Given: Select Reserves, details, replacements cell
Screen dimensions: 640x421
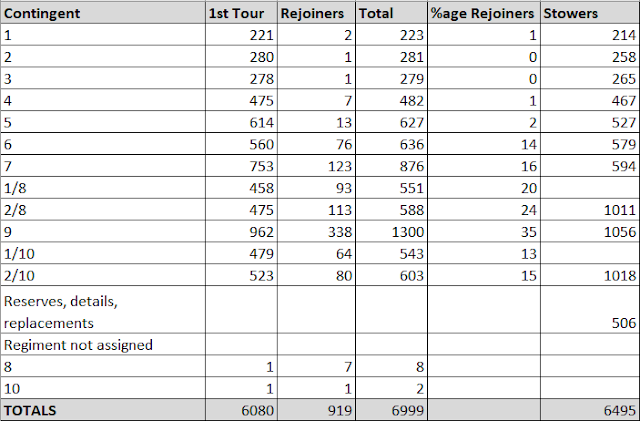Looking at the screenshot, I should 103,310.
